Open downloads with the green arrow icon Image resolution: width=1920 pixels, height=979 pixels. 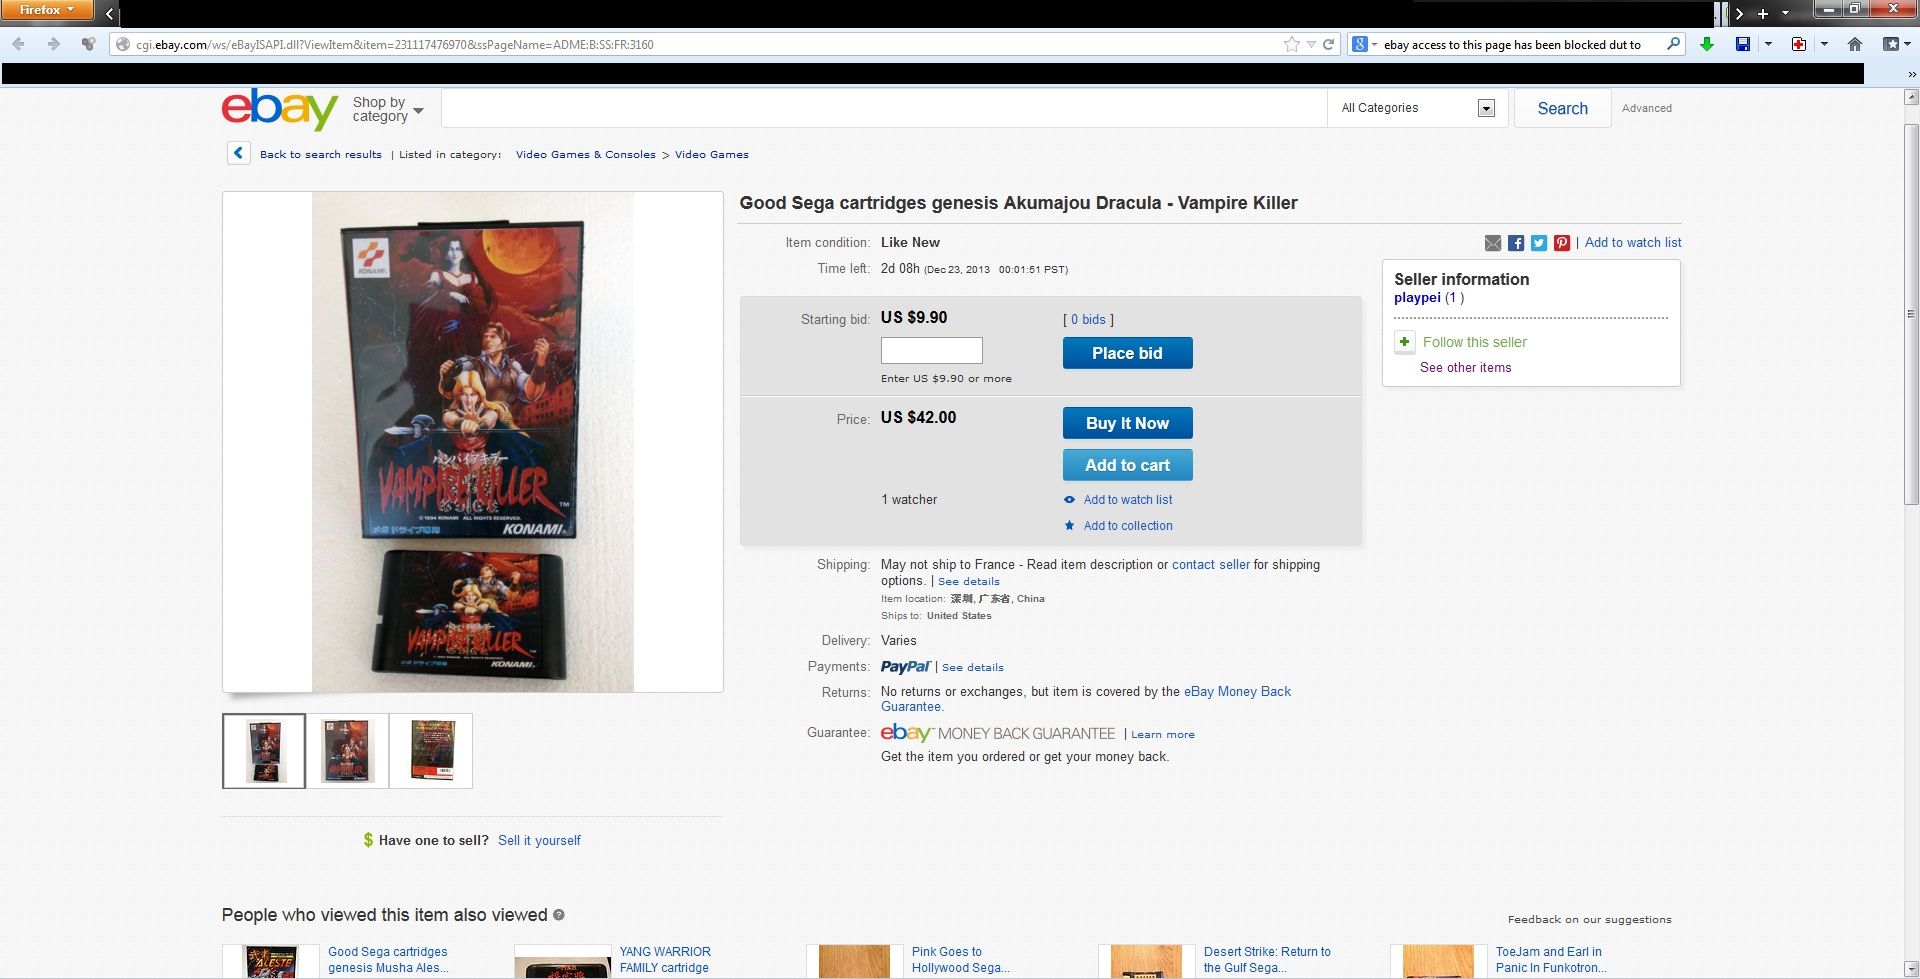coord(1707,44)
